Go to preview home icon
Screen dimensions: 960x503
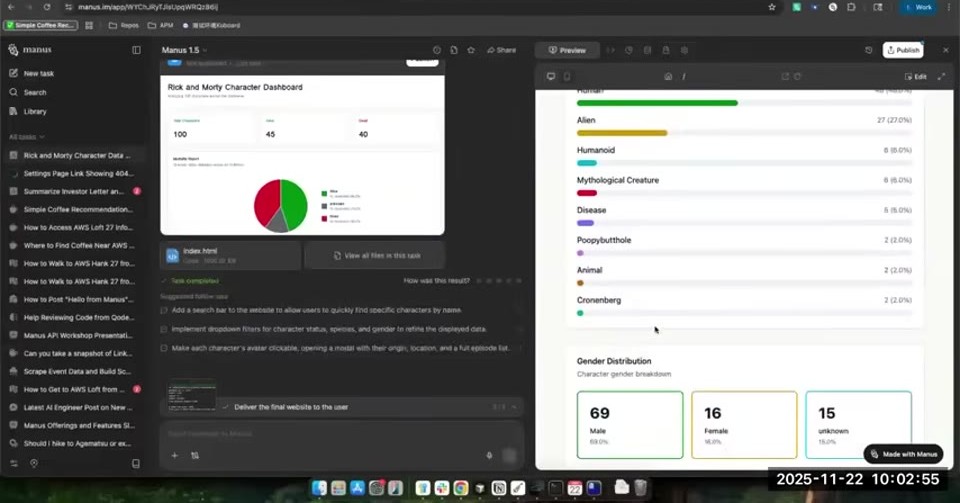coord(668,76)
